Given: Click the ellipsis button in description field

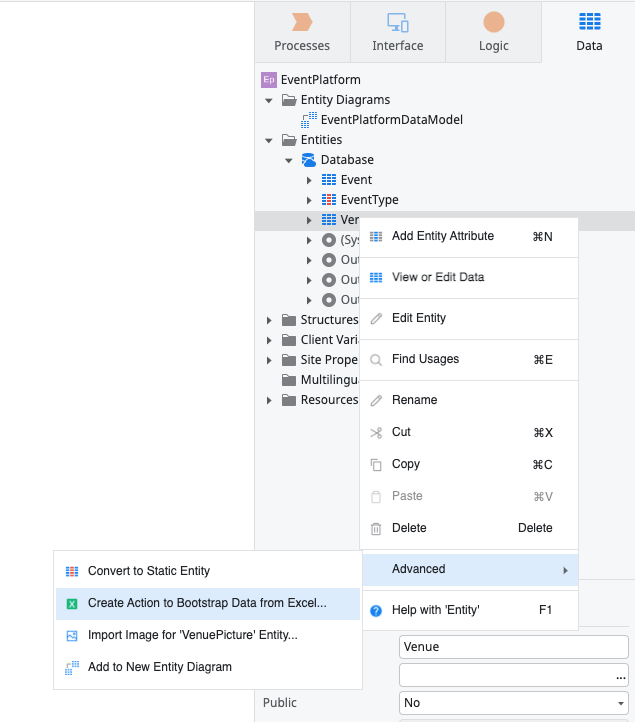Looking at the screenshot, I should 621,677.
